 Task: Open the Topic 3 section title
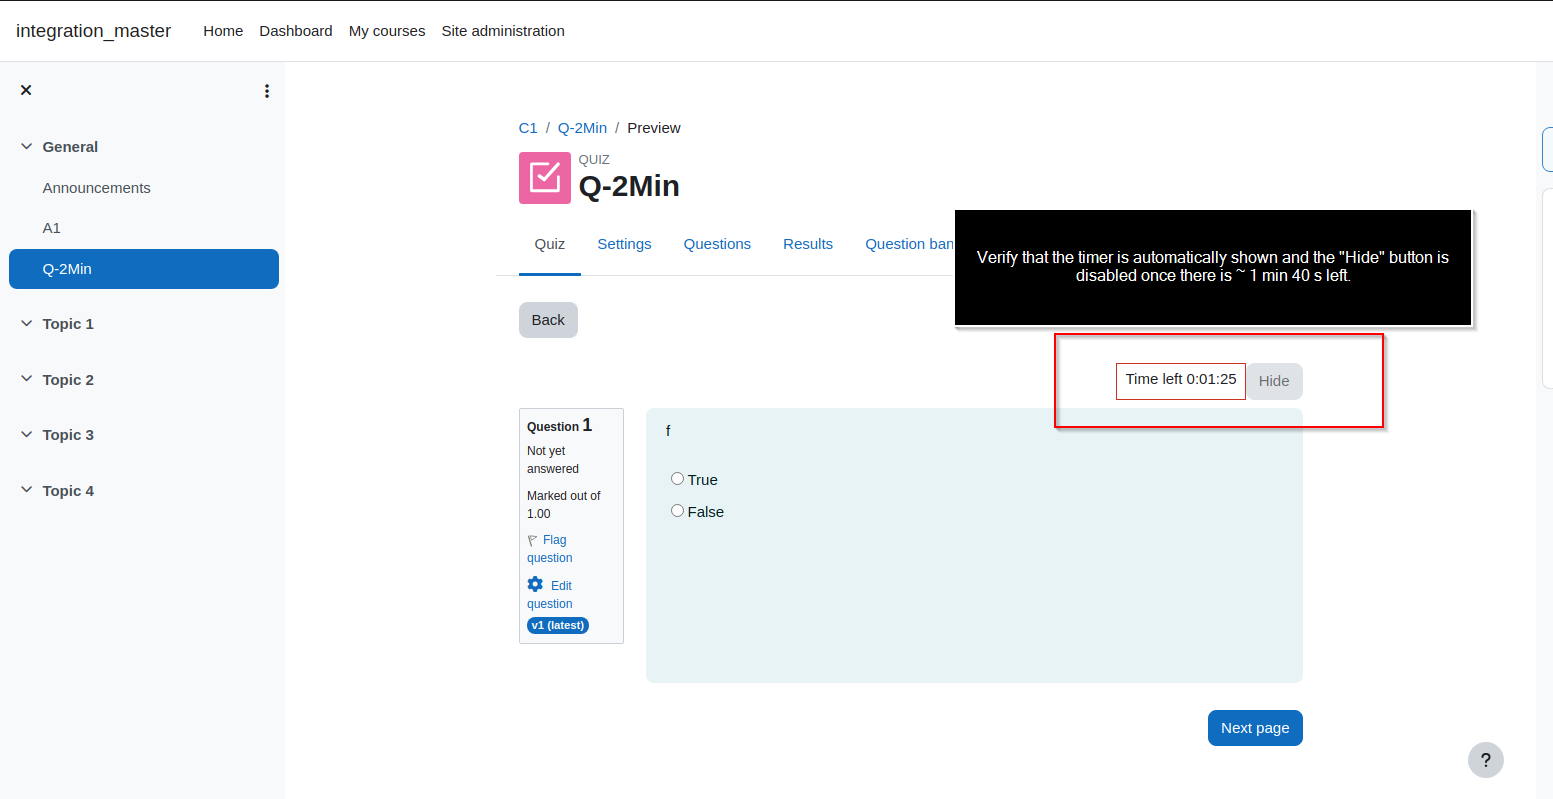pos(68,435)
